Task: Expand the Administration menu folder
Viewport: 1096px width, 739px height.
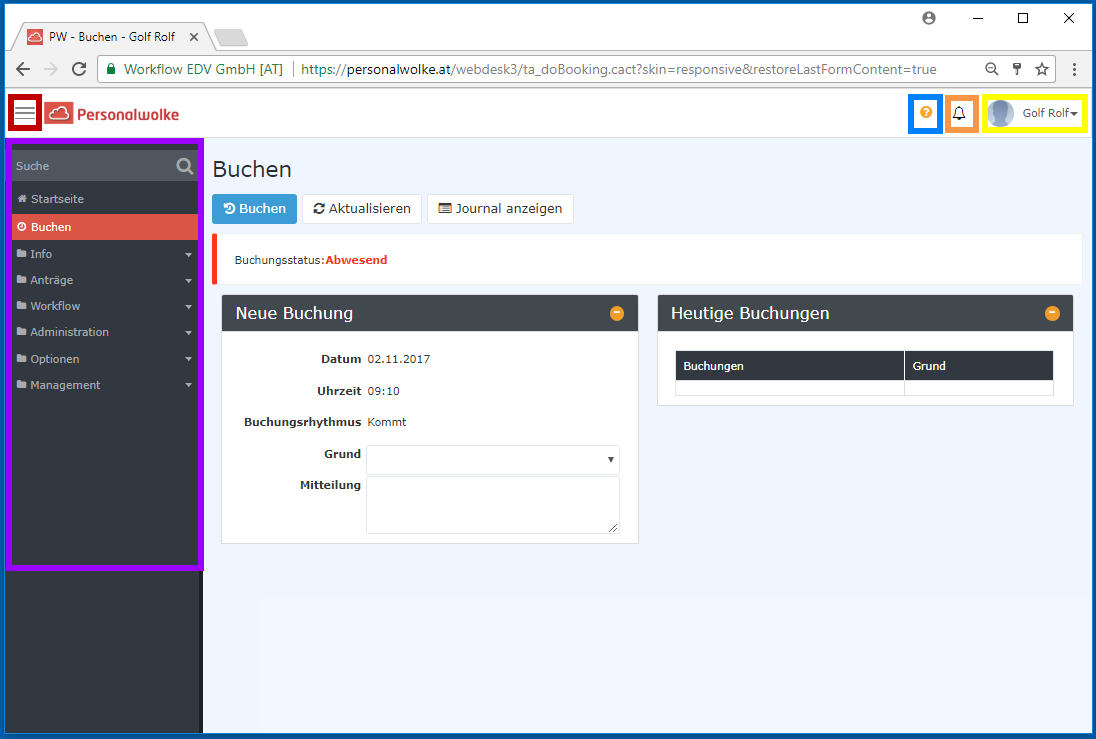Action: [104, 332]
